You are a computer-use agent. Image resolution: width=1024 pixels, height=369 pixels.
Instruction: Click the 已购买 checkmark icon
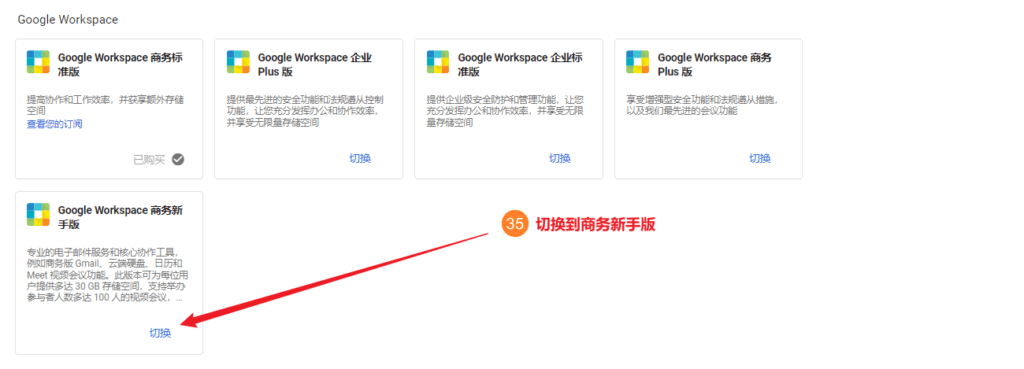pos(178,159)
